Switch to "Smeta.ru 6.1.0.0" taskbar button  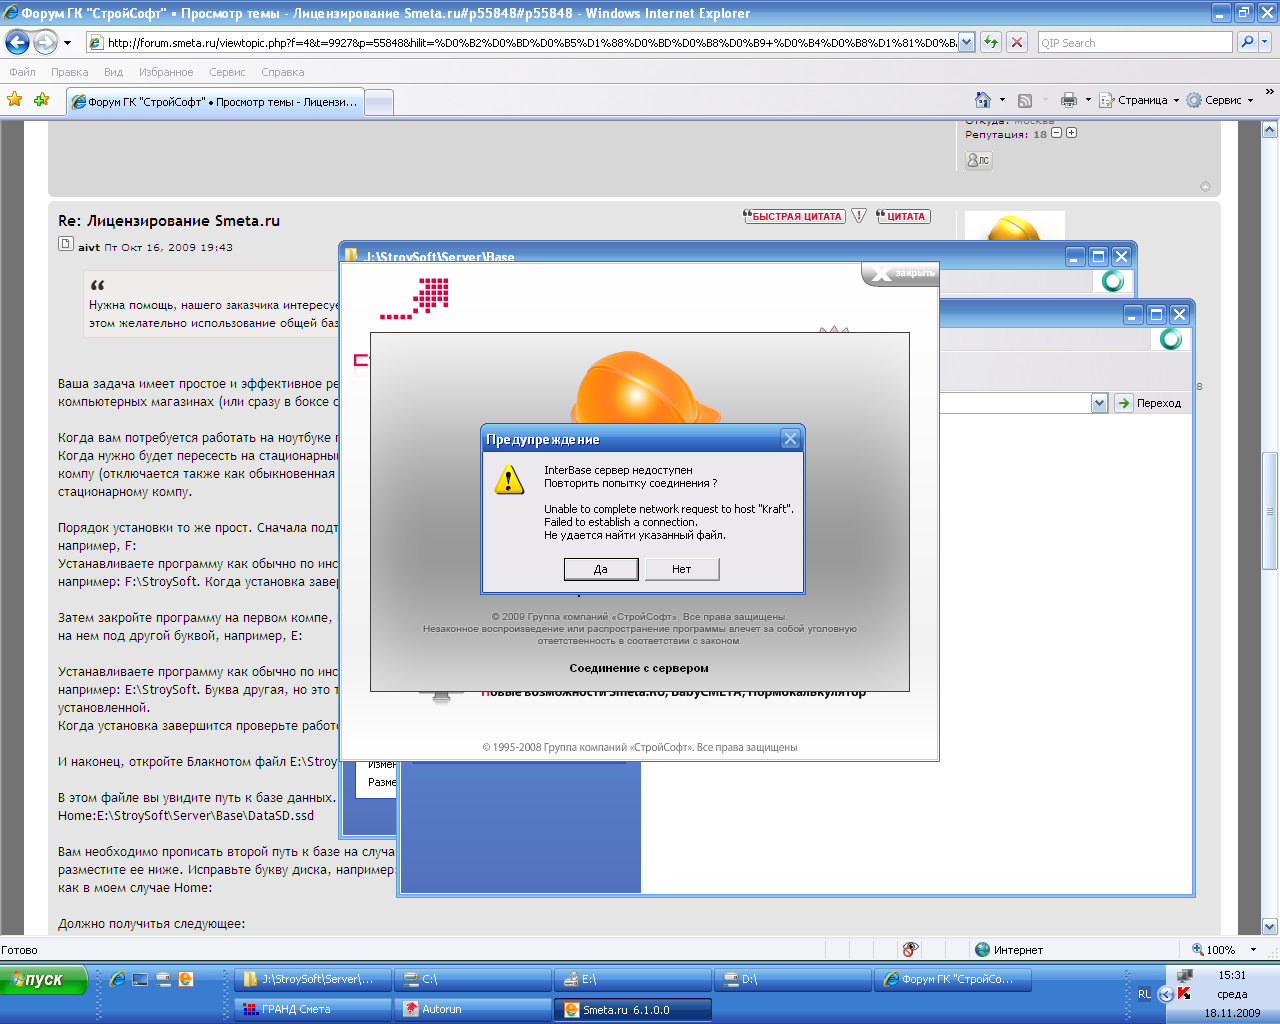point(633,1010)
